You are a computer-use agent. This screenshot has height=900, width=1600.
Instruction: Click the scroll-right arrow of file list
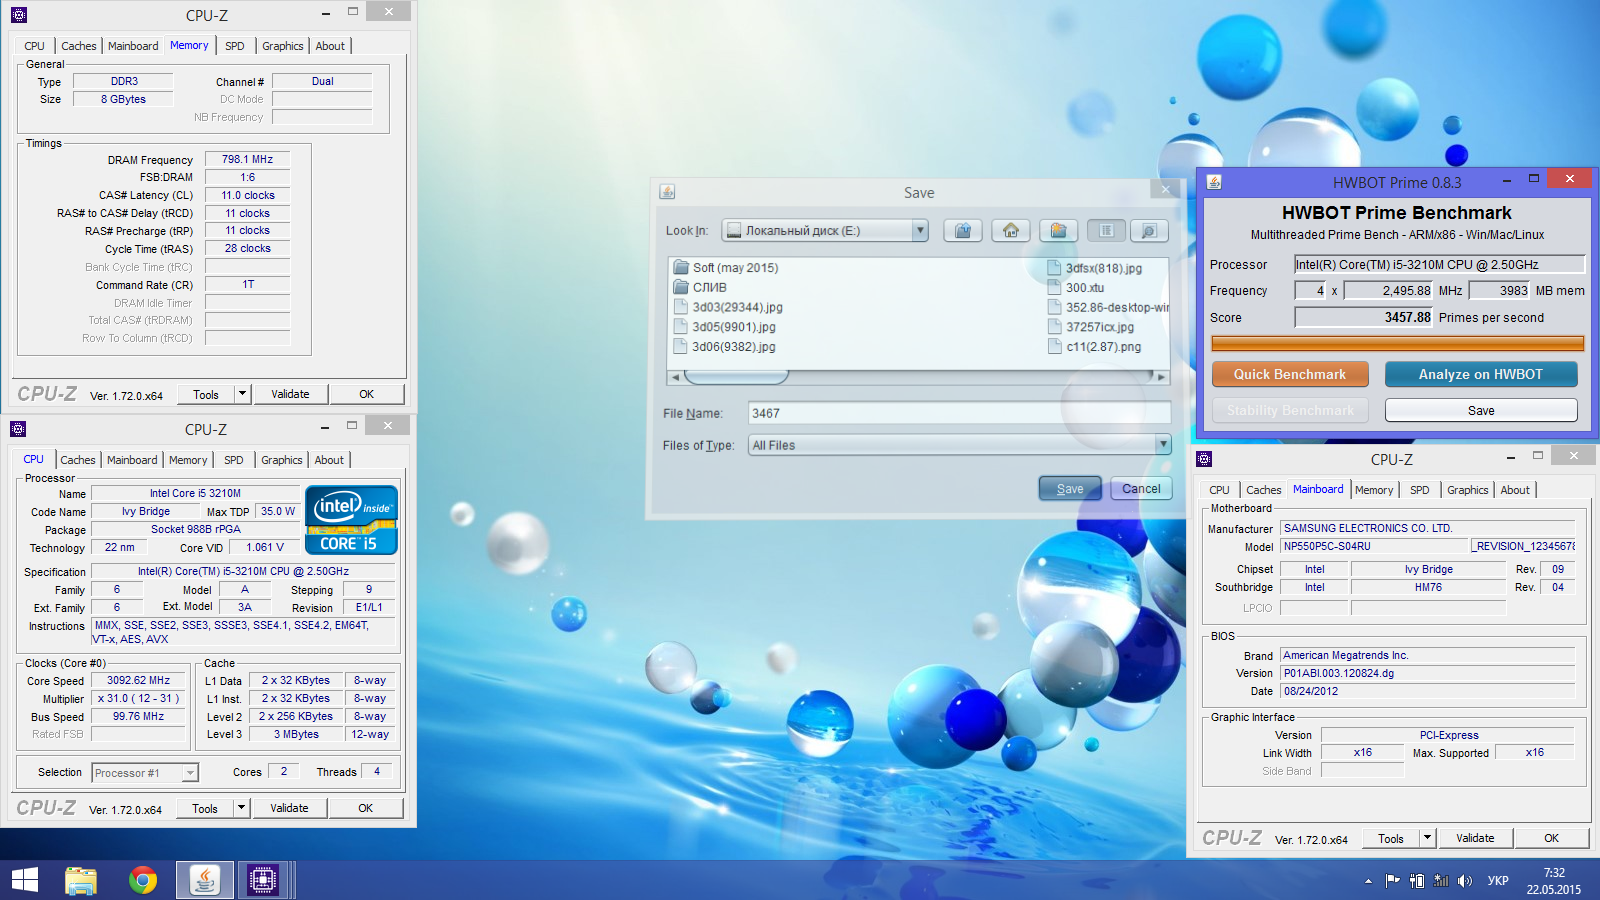click(x=1161, y=377)
